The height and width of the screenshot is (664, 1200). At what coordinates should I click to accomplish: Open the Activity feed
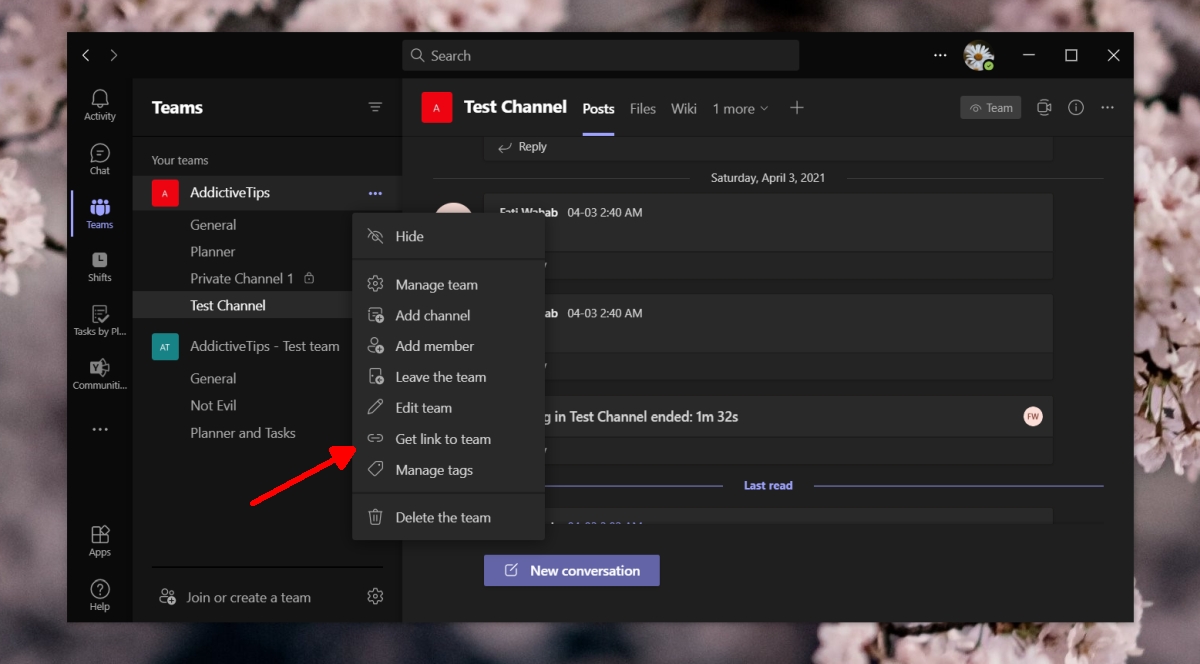coord(99,105)
